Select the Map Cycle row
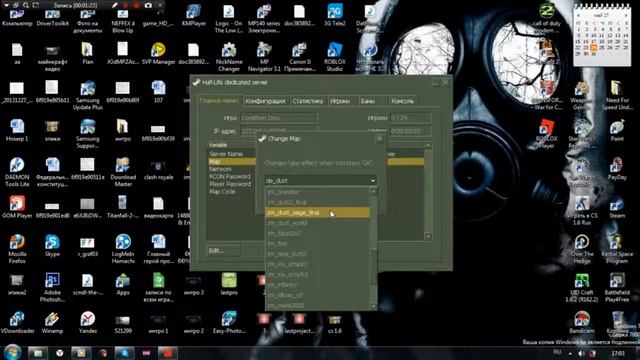This screenshot has width=640, height=360. coord(231,191)
